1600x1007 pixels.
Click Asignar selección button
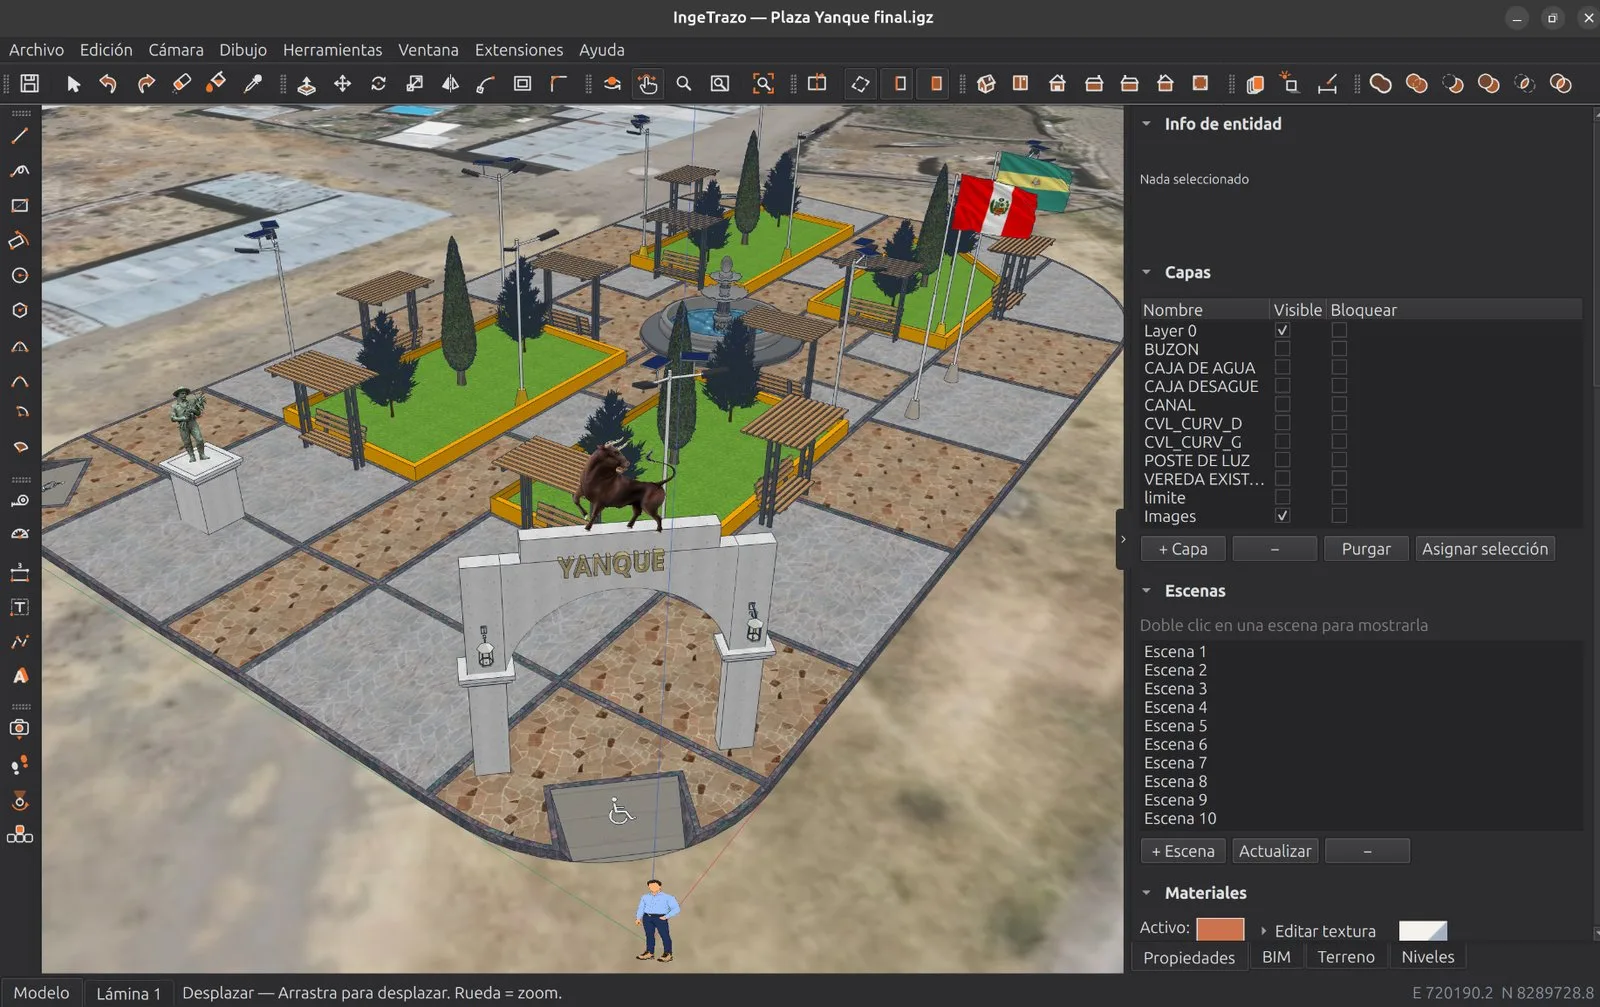1485,549
